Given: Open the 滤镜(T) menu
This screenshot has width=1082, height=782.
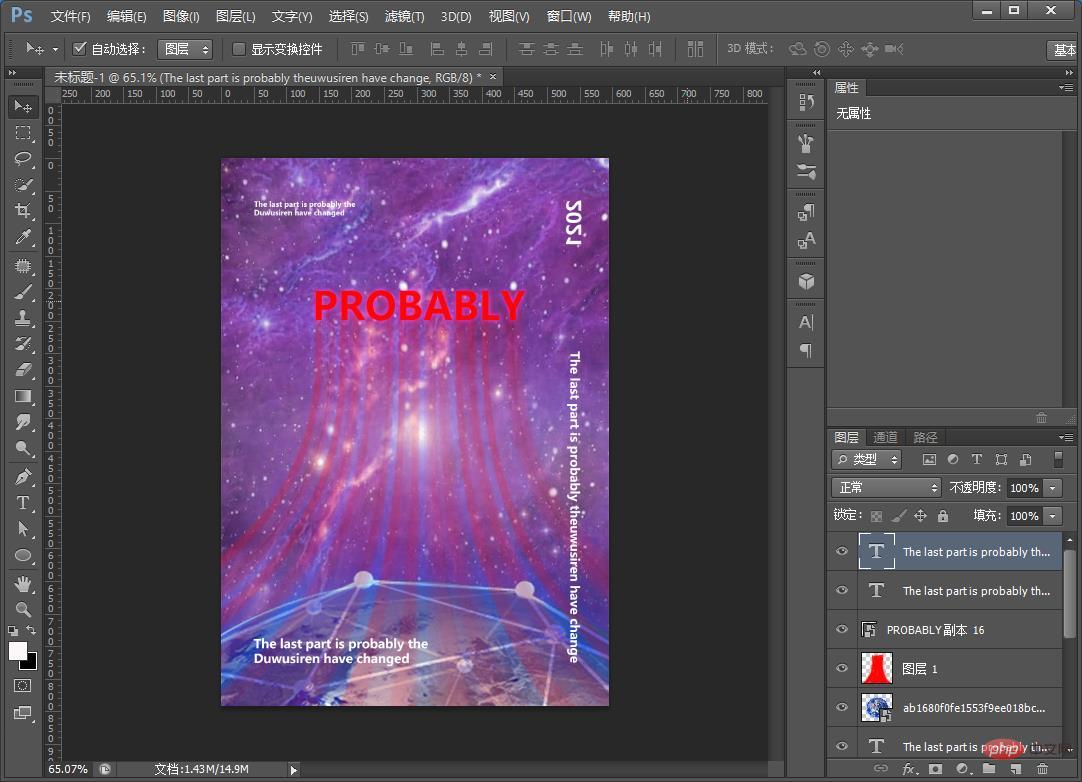Looking at the screenshot, I should coord(404,16).
